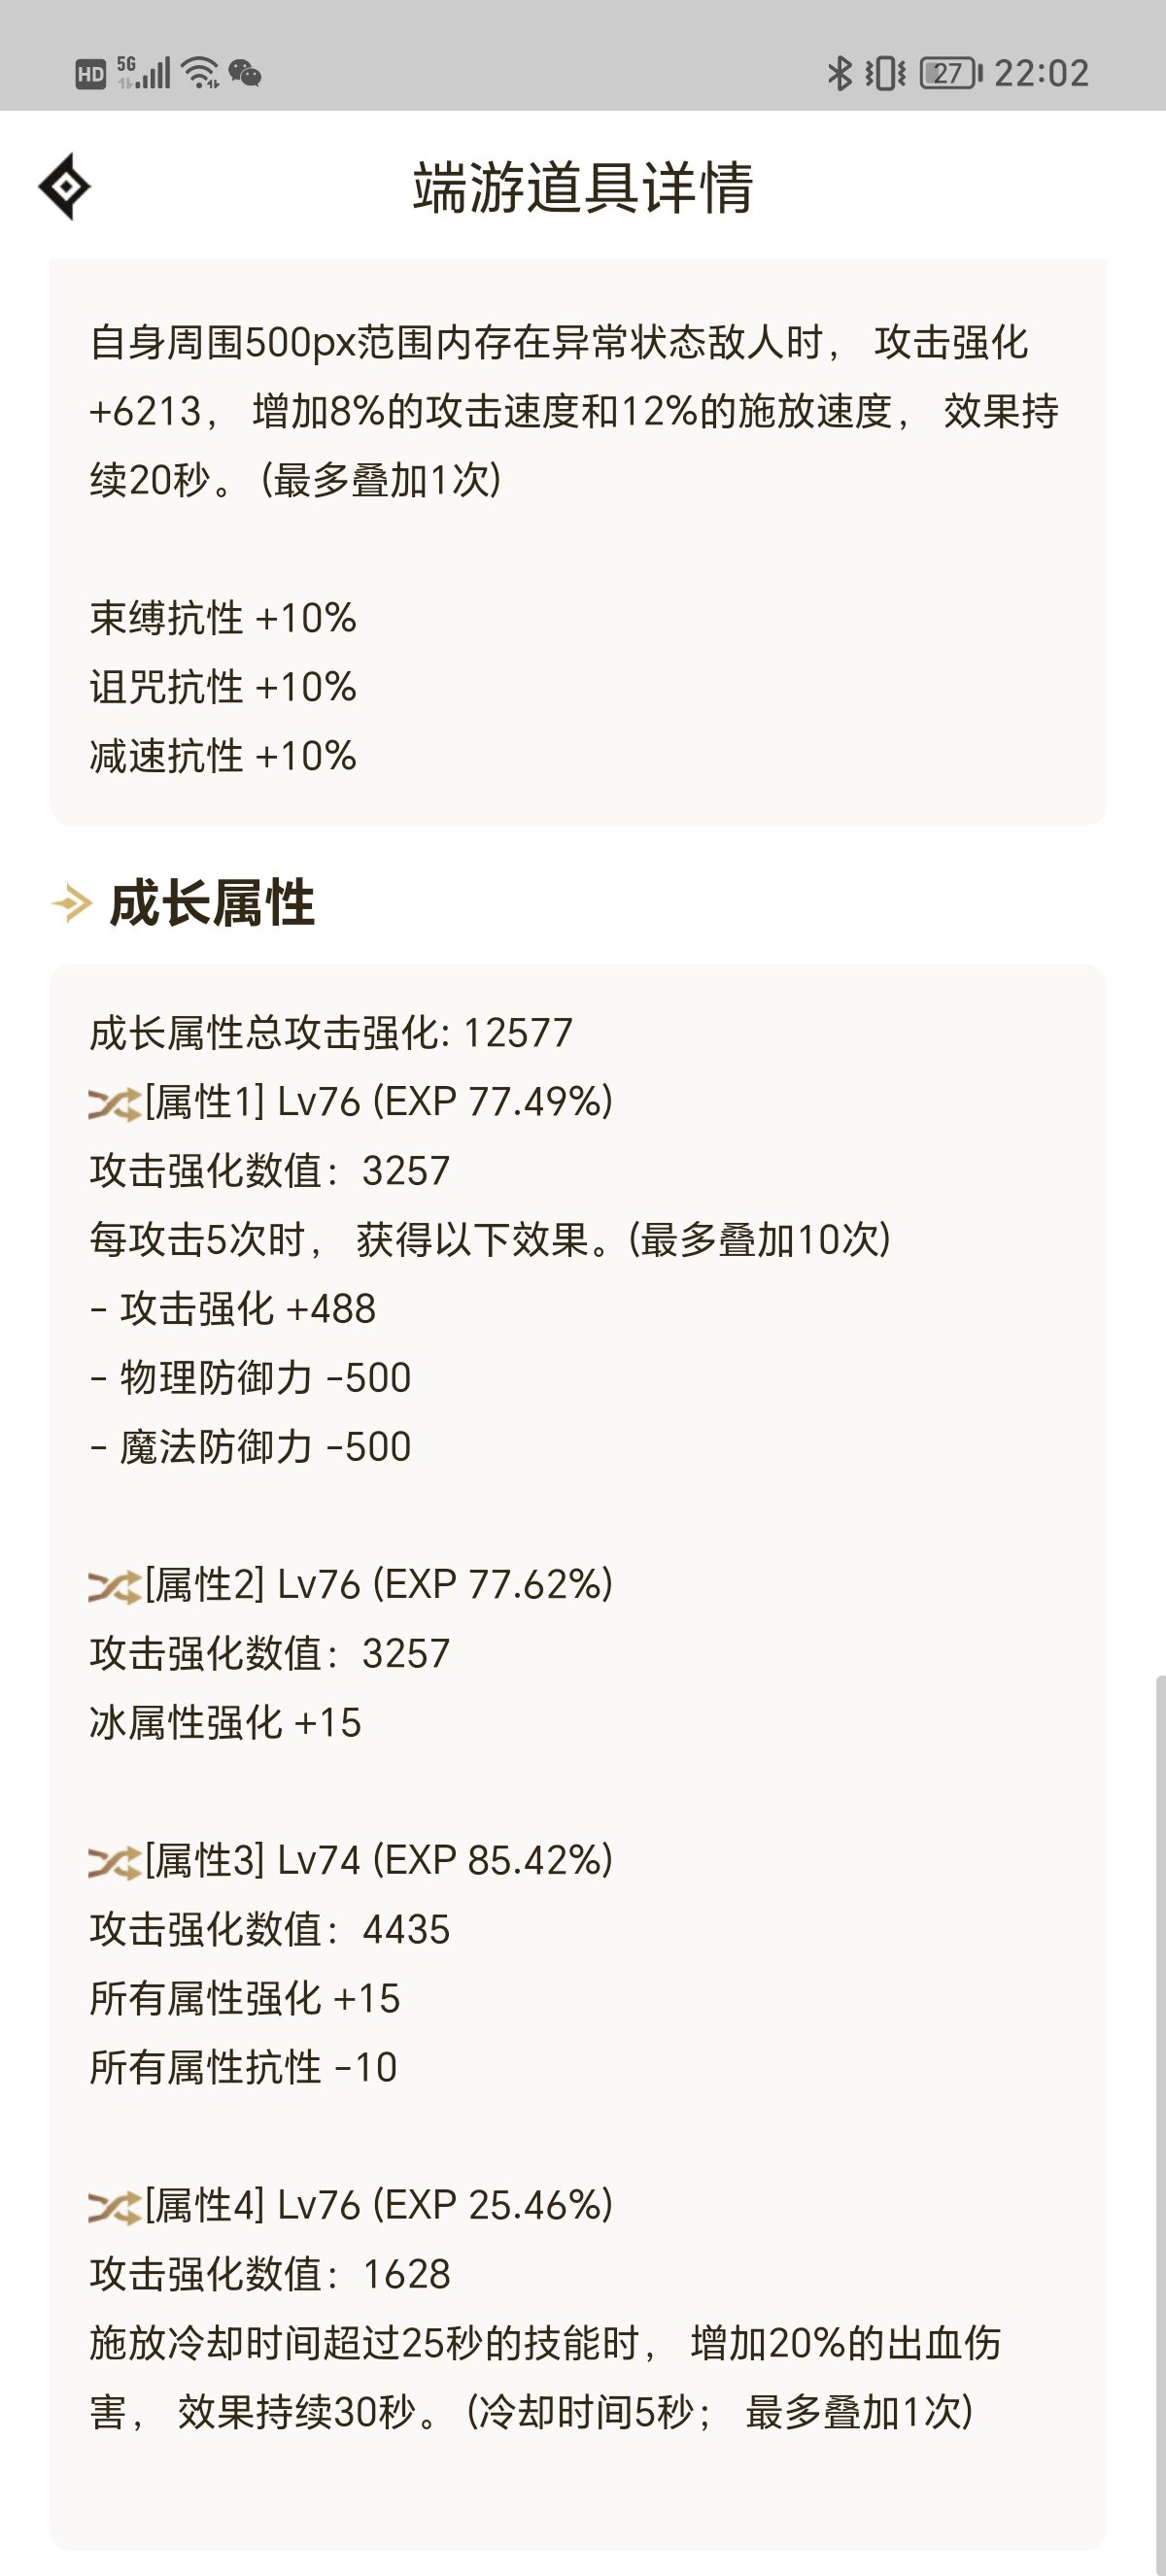The width and height of the screenshot is (1166, 2576).
Task: Tap the shuffle icon beside 属性2
Action: (x=115, y=1587)
